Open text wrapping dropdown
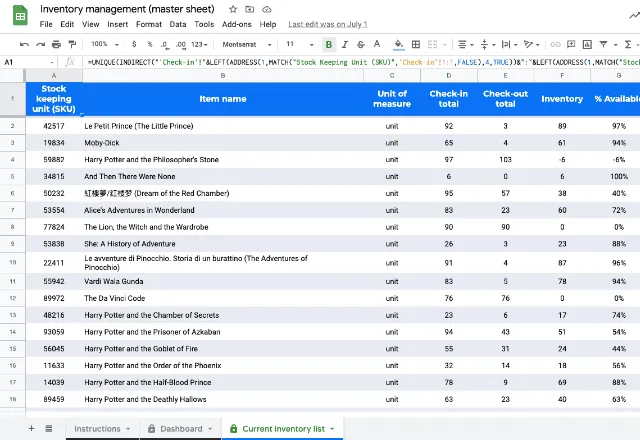This screenshot has height=440, width=640. click(509, 44)
